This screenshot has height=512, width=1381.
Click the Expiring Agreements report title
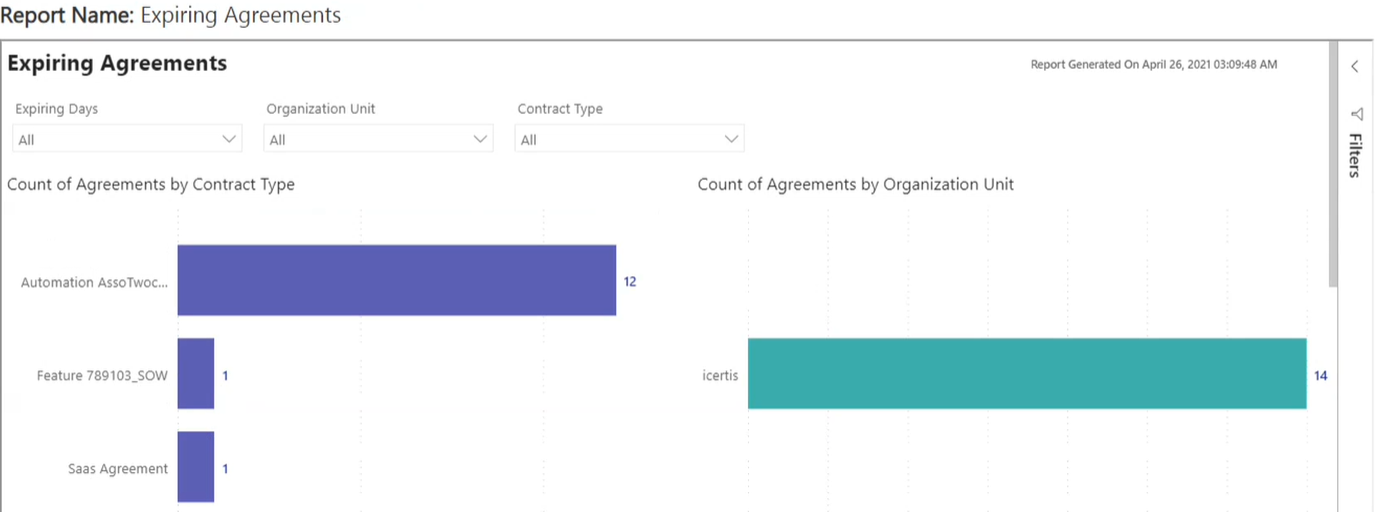(117, 63)
